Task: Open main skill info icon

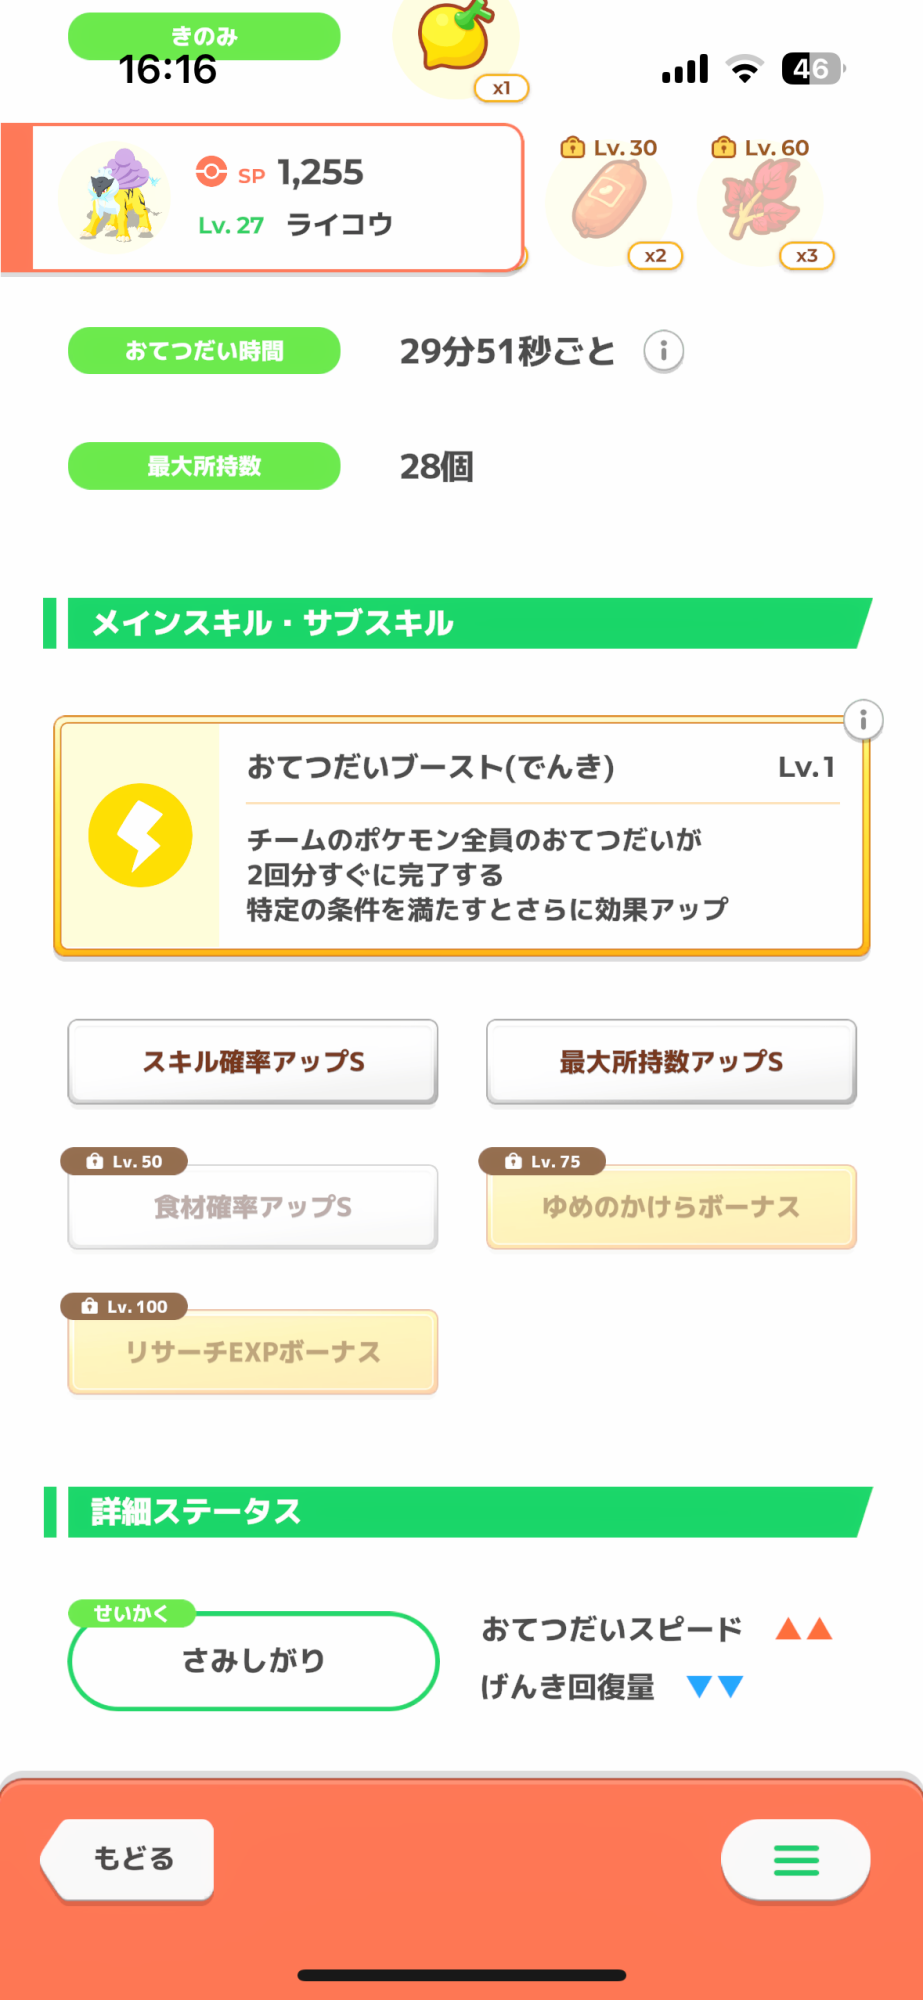Action: [x=863, y=719]
